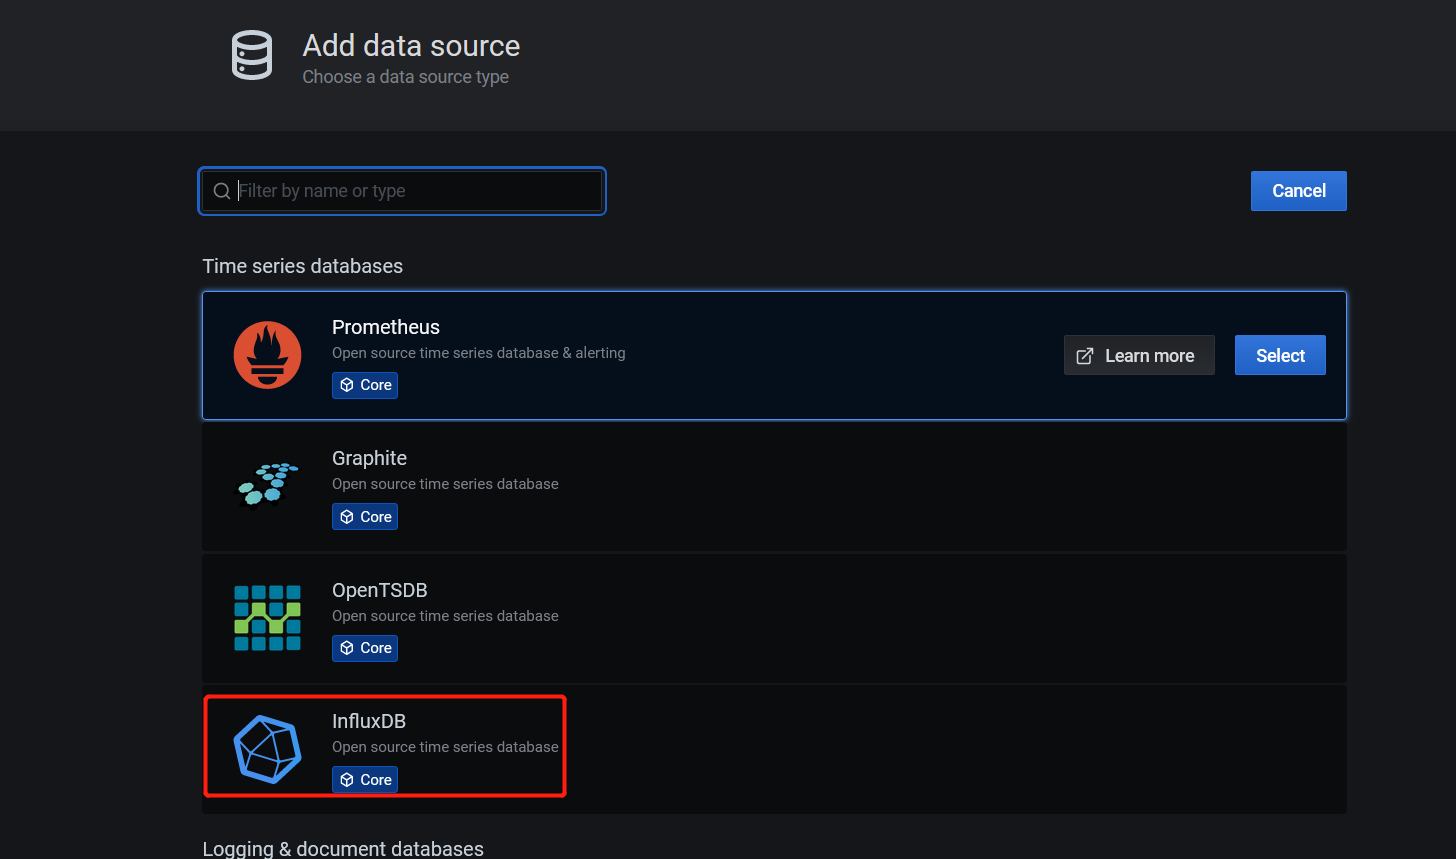The height and width of the screenshot is (859, 1456).
Task: Click the Graphite logo icon
Action: (267, 486)
